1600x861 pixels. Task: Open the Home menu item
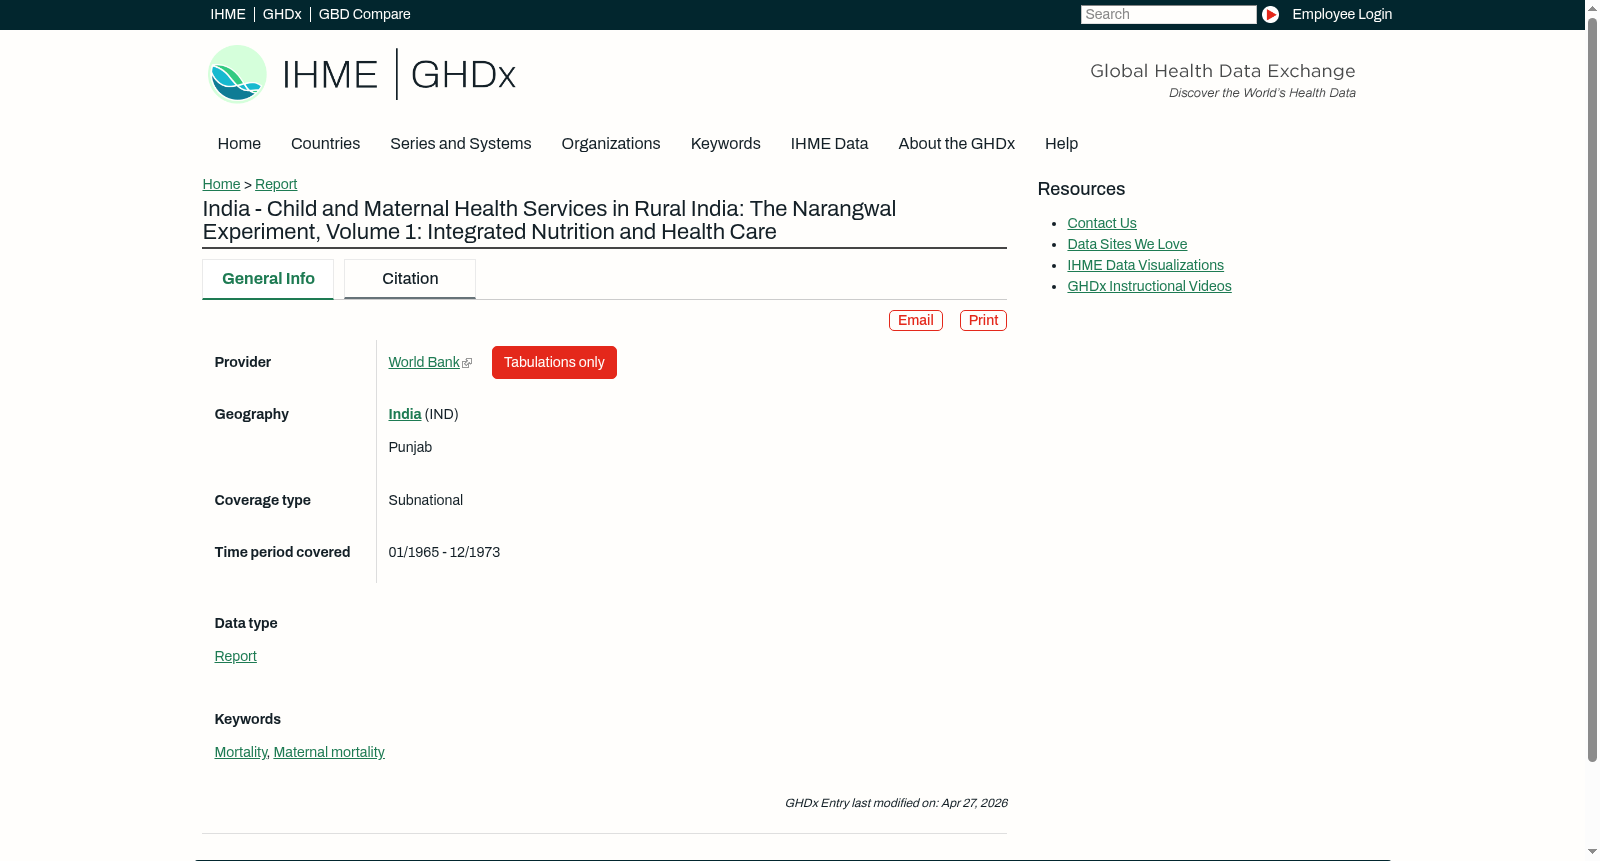(x=239, y=144)
